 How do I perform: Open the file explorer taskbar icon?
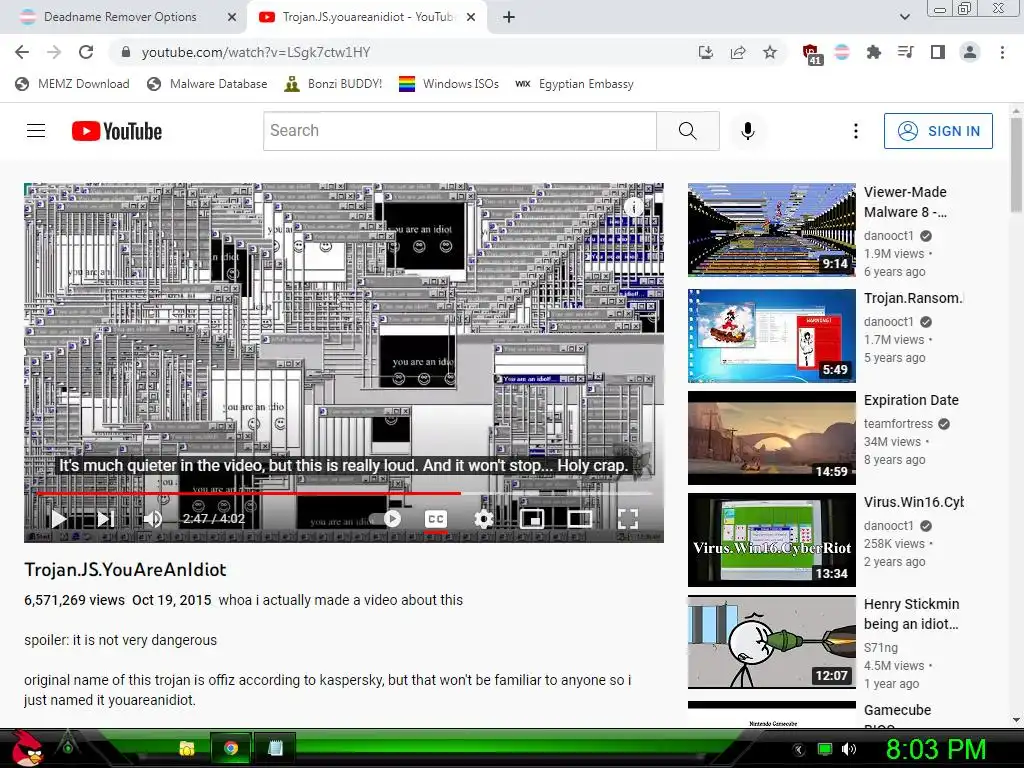[x=187, y=748]
